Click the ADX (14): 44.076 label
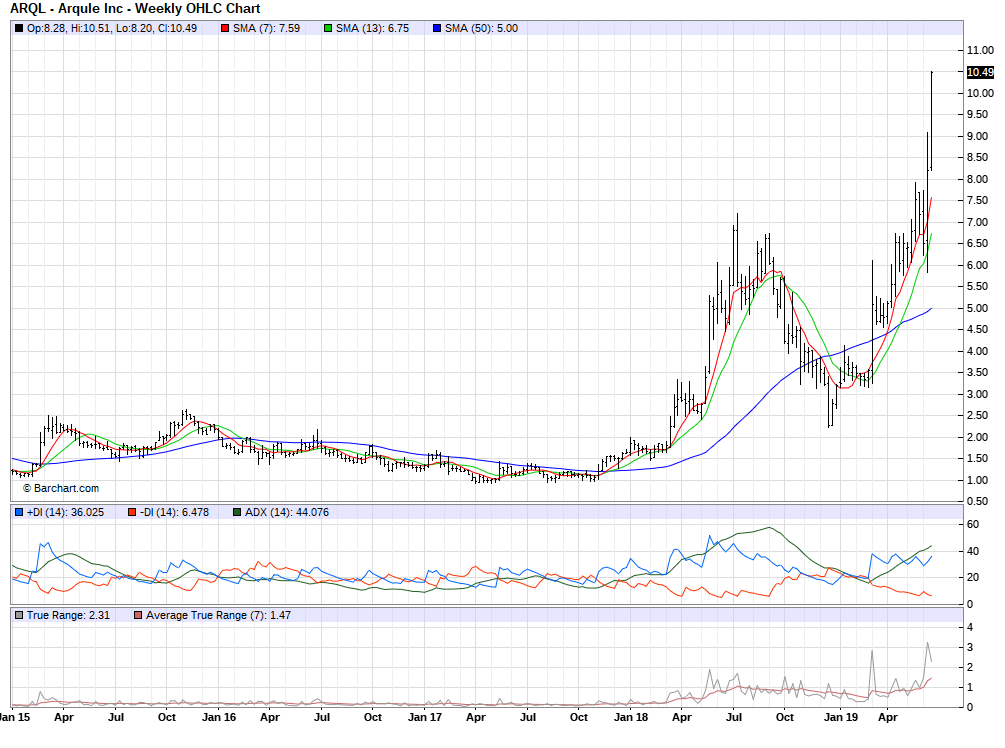Image resolution: width=1005 pixels, height=748 pixels. (x=287, y=512)
